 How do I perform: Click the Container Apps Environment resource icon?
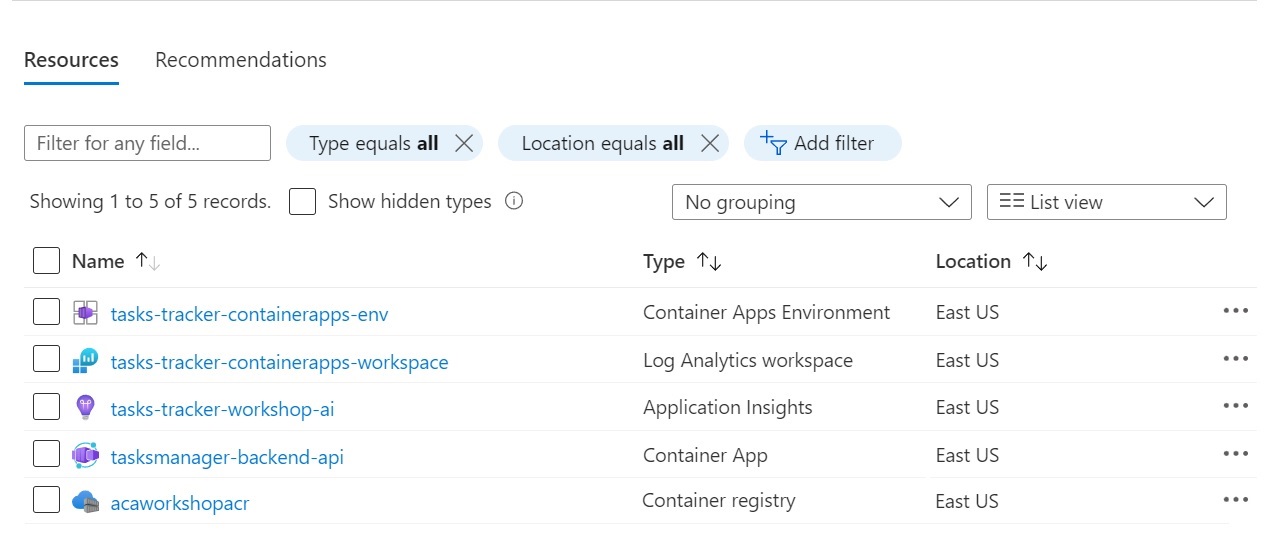click(85, 313)
